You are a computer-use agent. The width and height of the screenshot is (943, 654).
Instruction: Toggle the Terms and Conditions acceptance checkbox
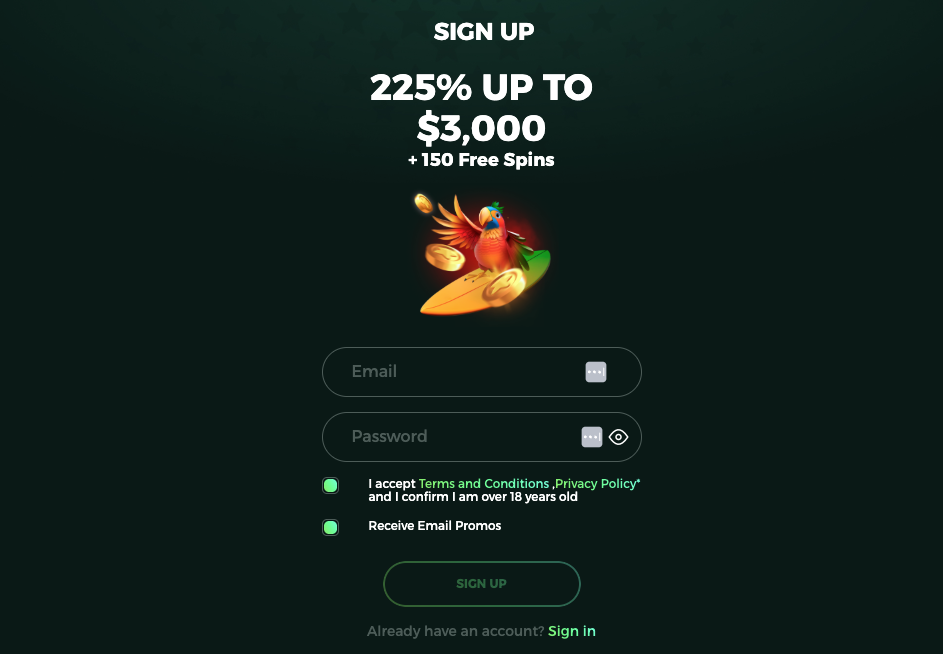tap(330, 486)
